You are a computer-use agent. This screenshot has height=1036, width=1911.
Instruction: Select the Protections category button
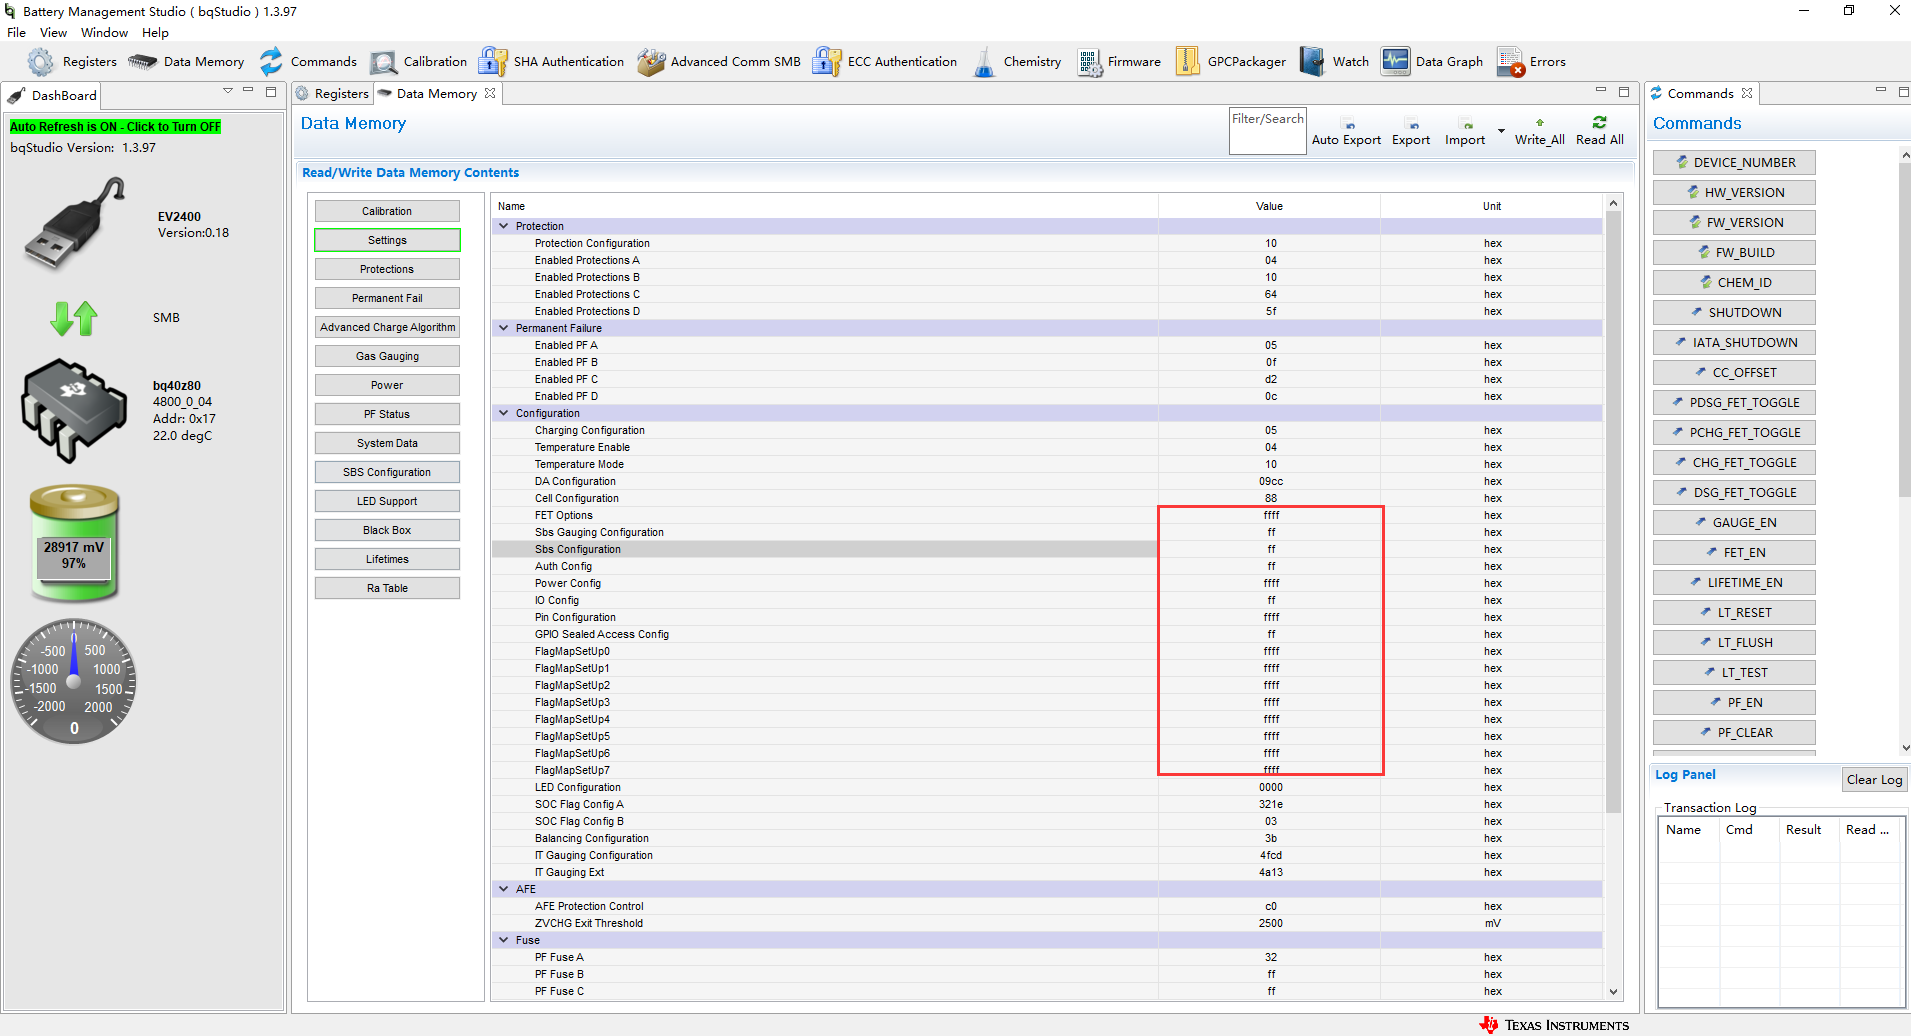pyautogui.click(x=387, y=269)
